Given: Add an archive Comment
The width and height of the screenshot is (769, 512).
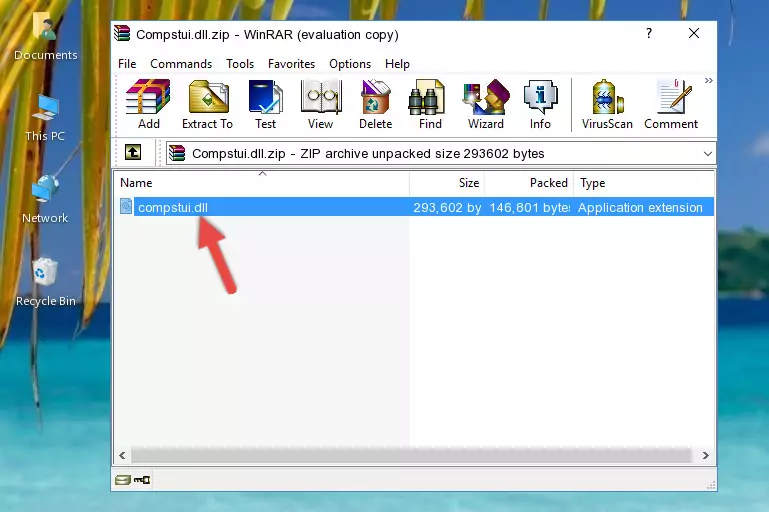Looking at the screenshot, I should (x=671, y=104).
